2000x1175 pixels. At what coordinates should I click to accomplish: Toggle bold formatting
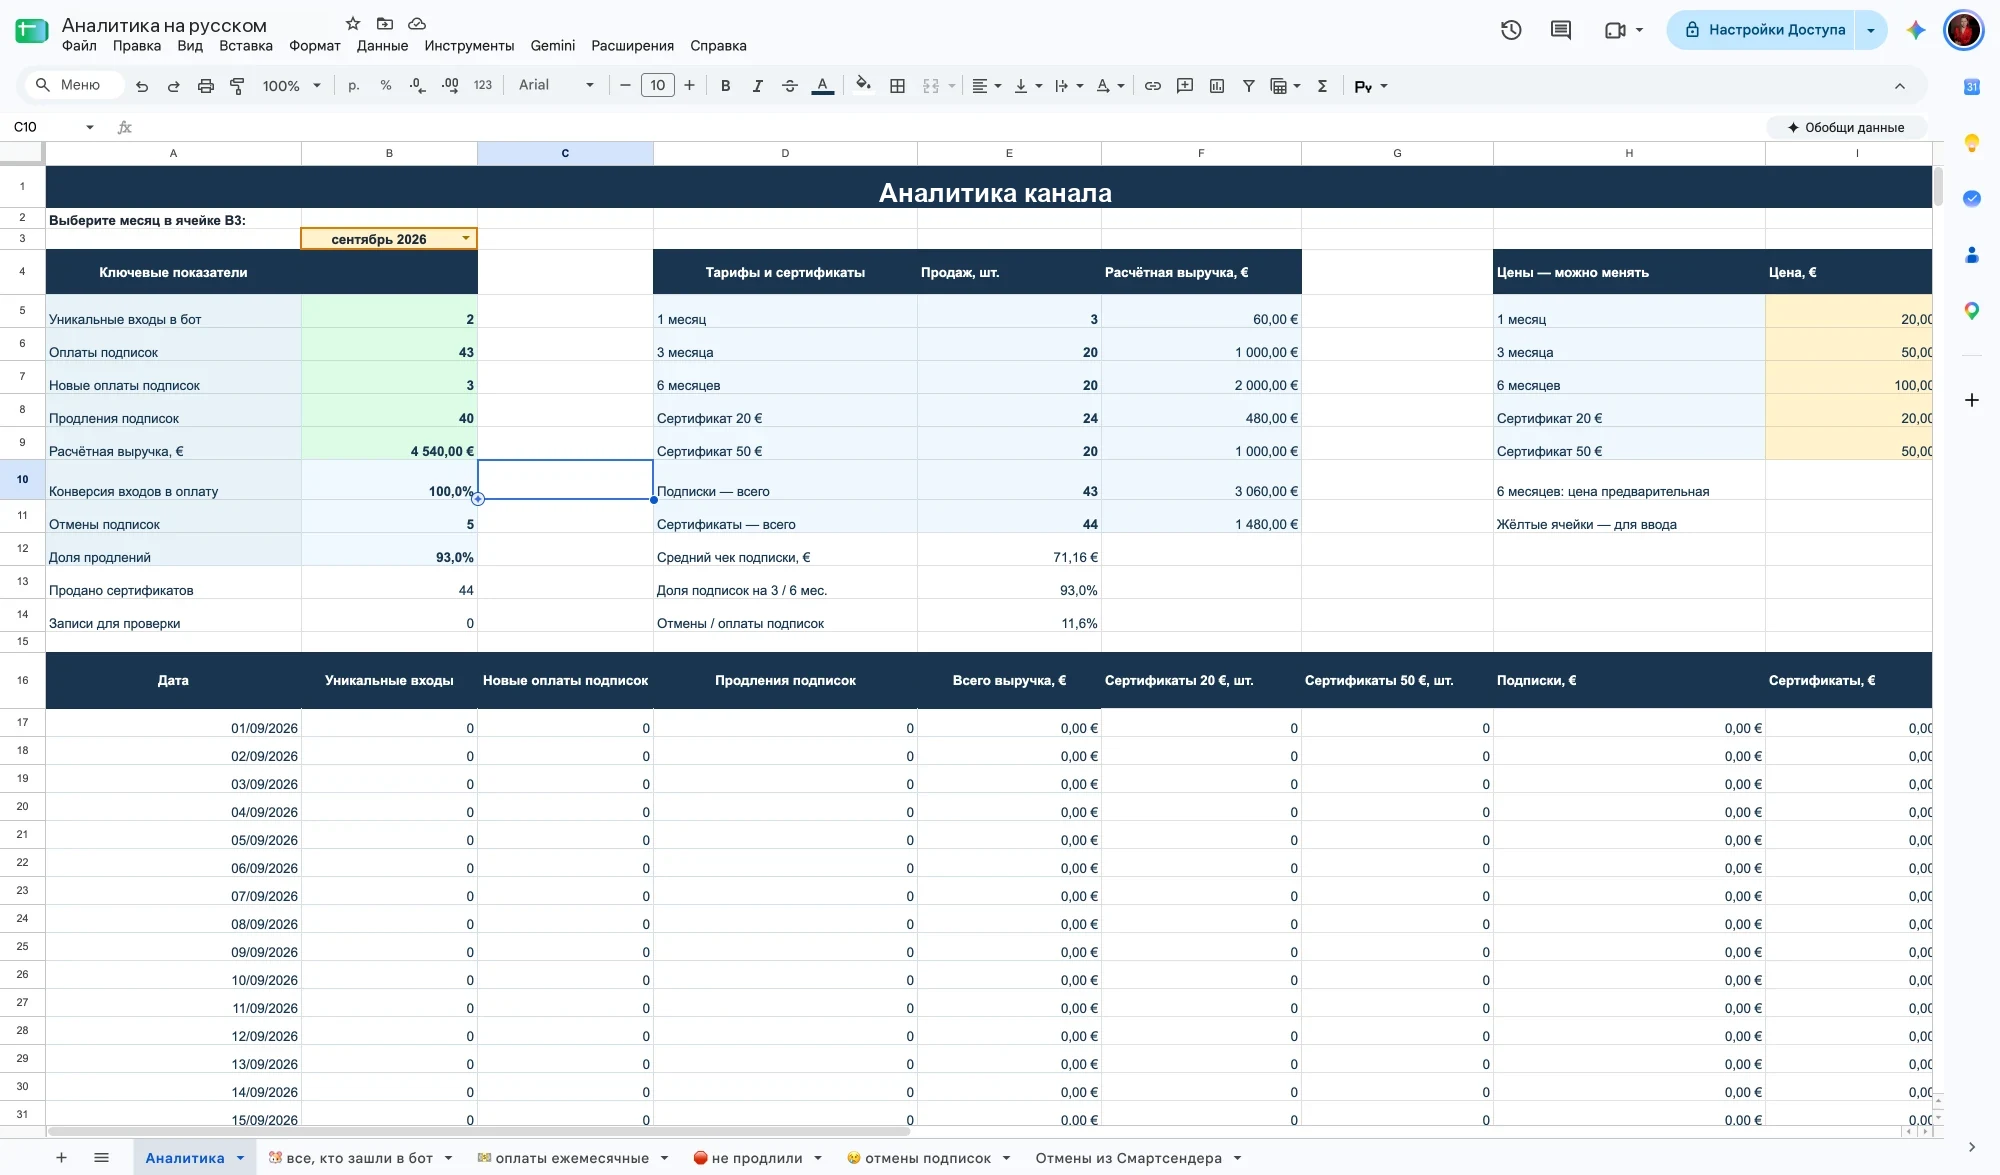pos(726,86)
